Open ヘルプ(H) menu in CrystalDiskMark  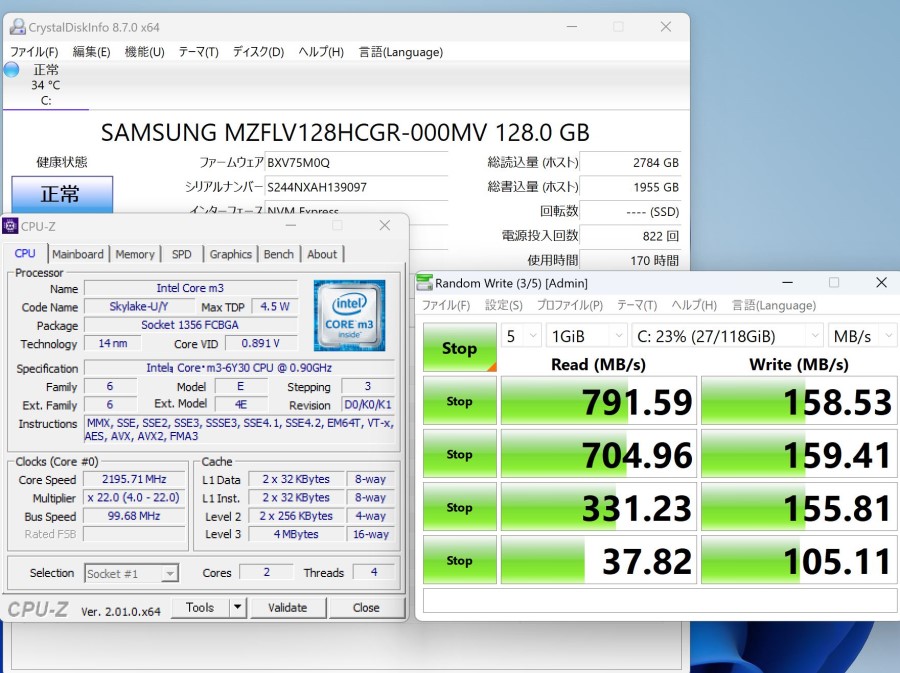pos(694,305)
